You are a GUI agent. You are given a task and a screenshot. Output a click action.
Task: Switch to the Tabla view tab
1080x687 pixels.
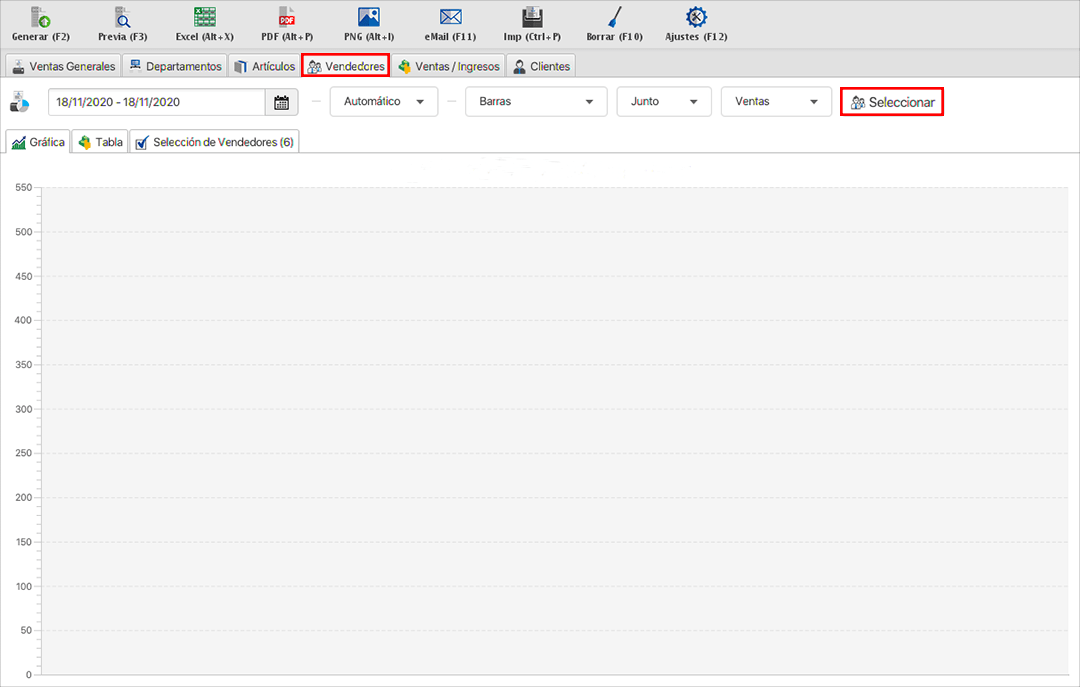click(101, 143)
